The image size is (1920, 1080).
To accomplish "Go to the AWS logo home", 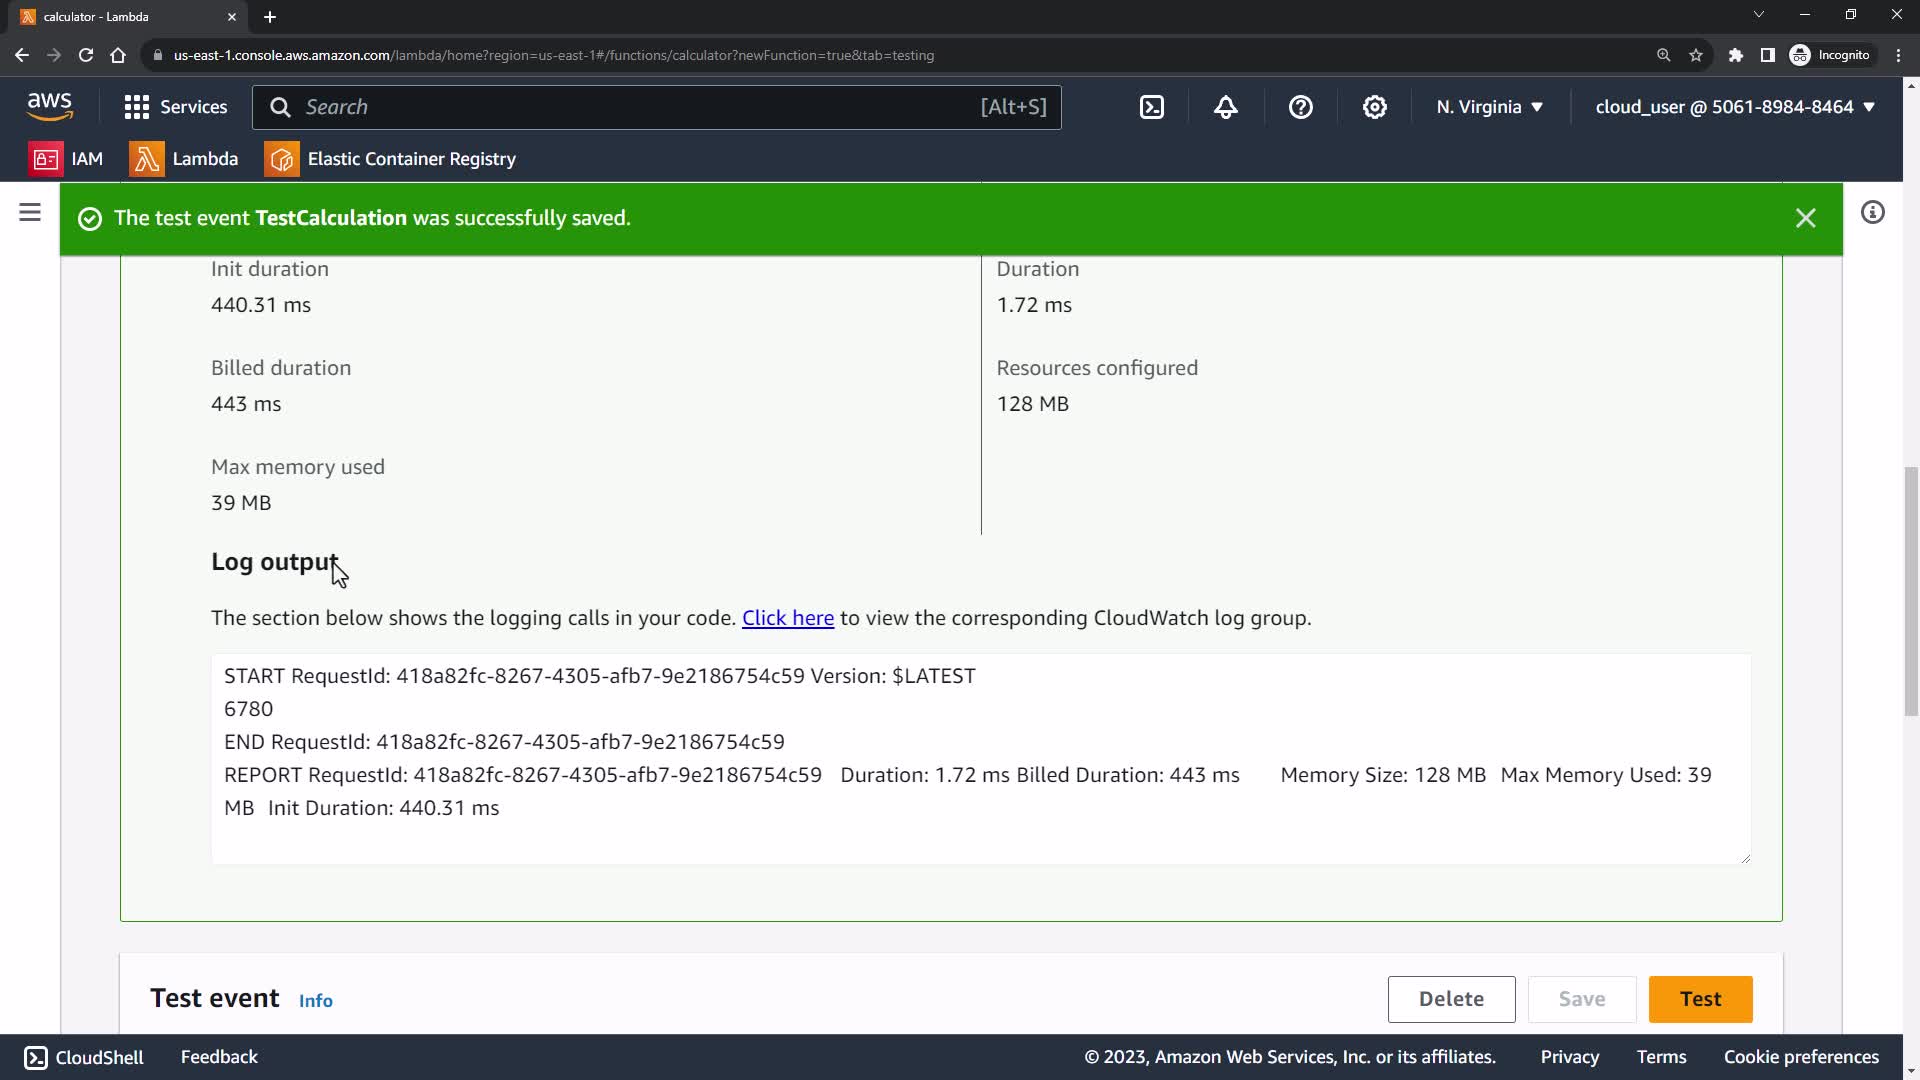I will tap(49, 106).
